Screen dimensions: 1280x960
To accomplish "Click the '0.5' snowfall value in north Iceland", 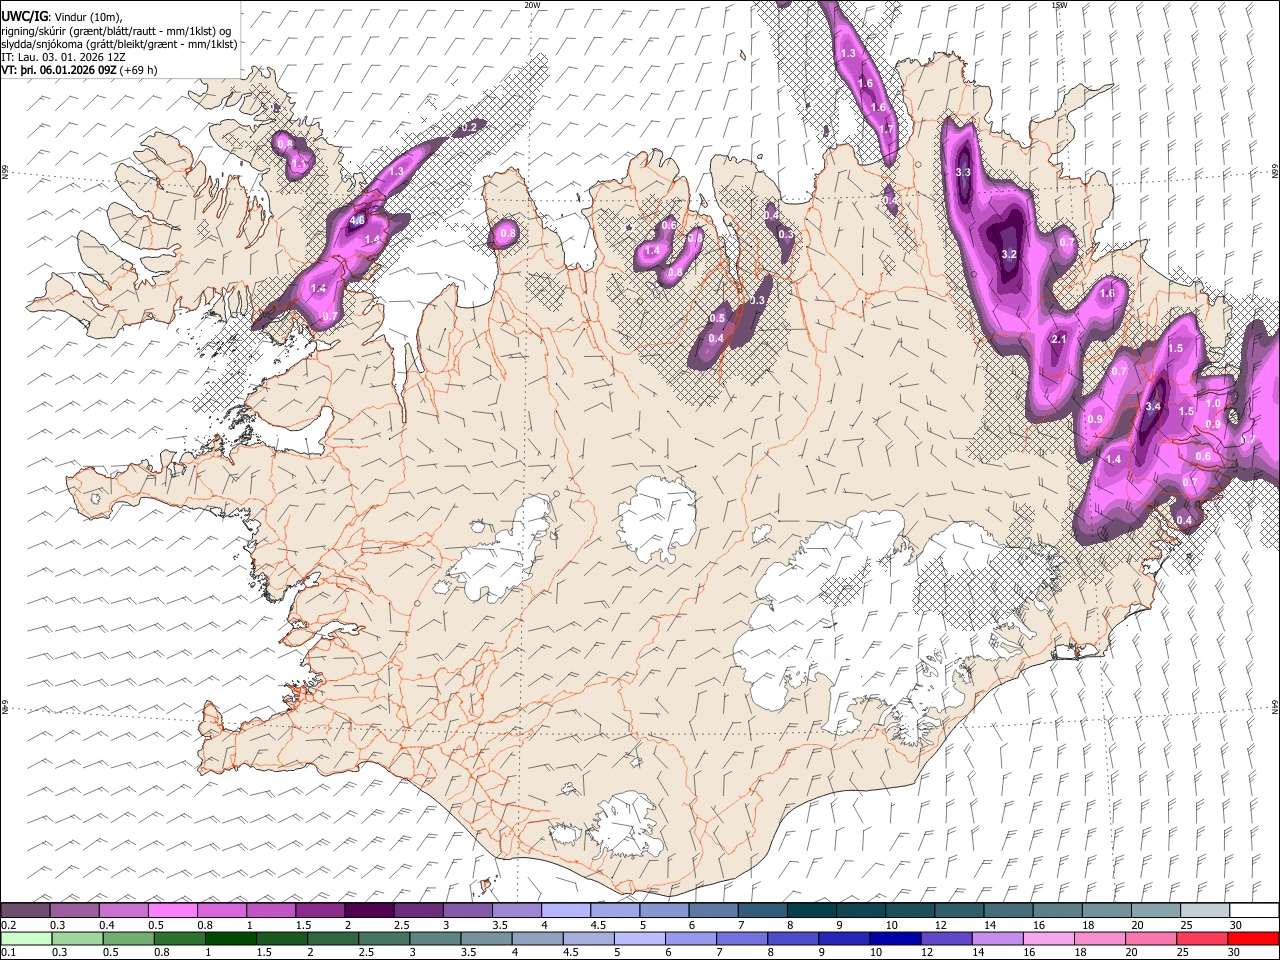I will [x=717, y=318].
